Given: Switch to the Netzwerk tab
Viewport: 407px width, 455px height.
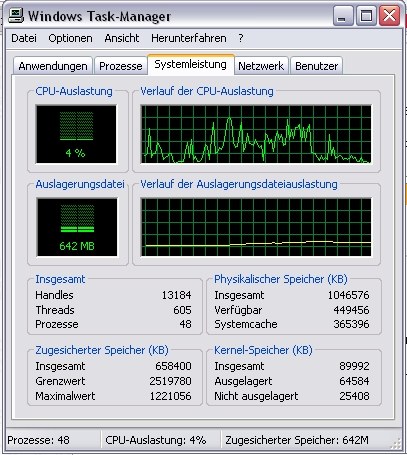Looking at the screenshot, I should [x=261, y=66].
